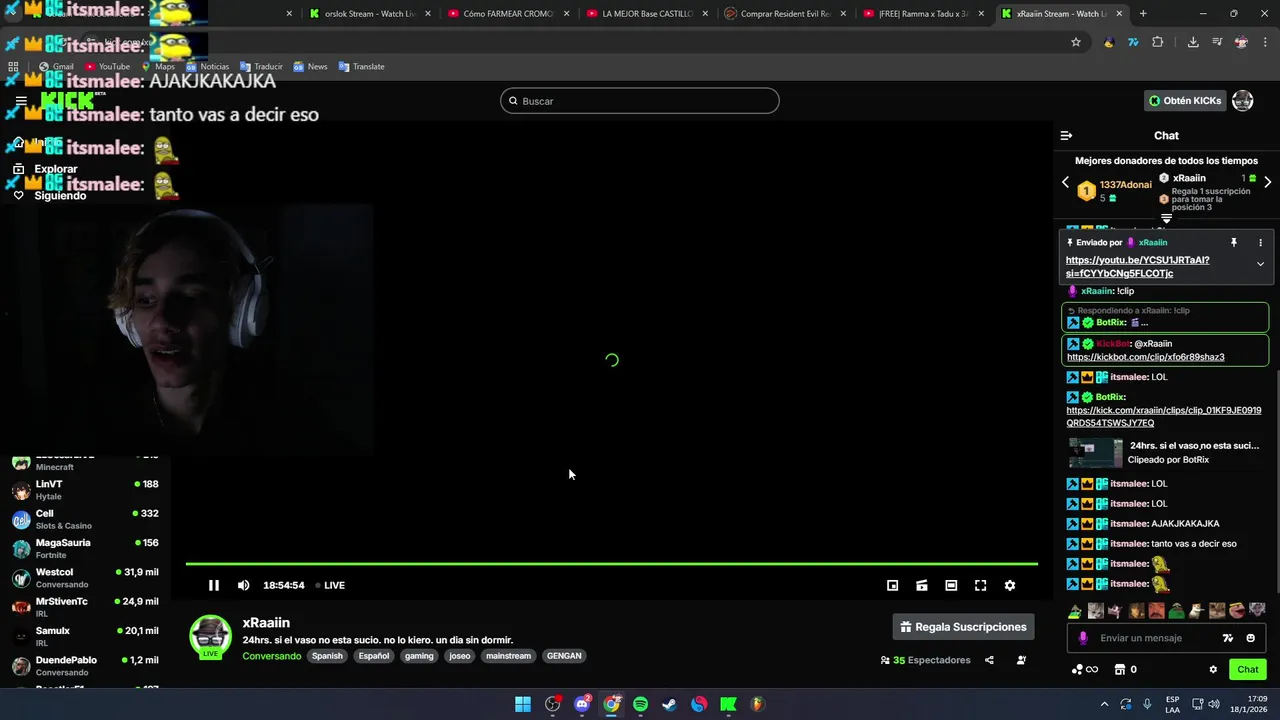Send message with green Chat button
The image size is (1280, 720).
coord(1248,669)
